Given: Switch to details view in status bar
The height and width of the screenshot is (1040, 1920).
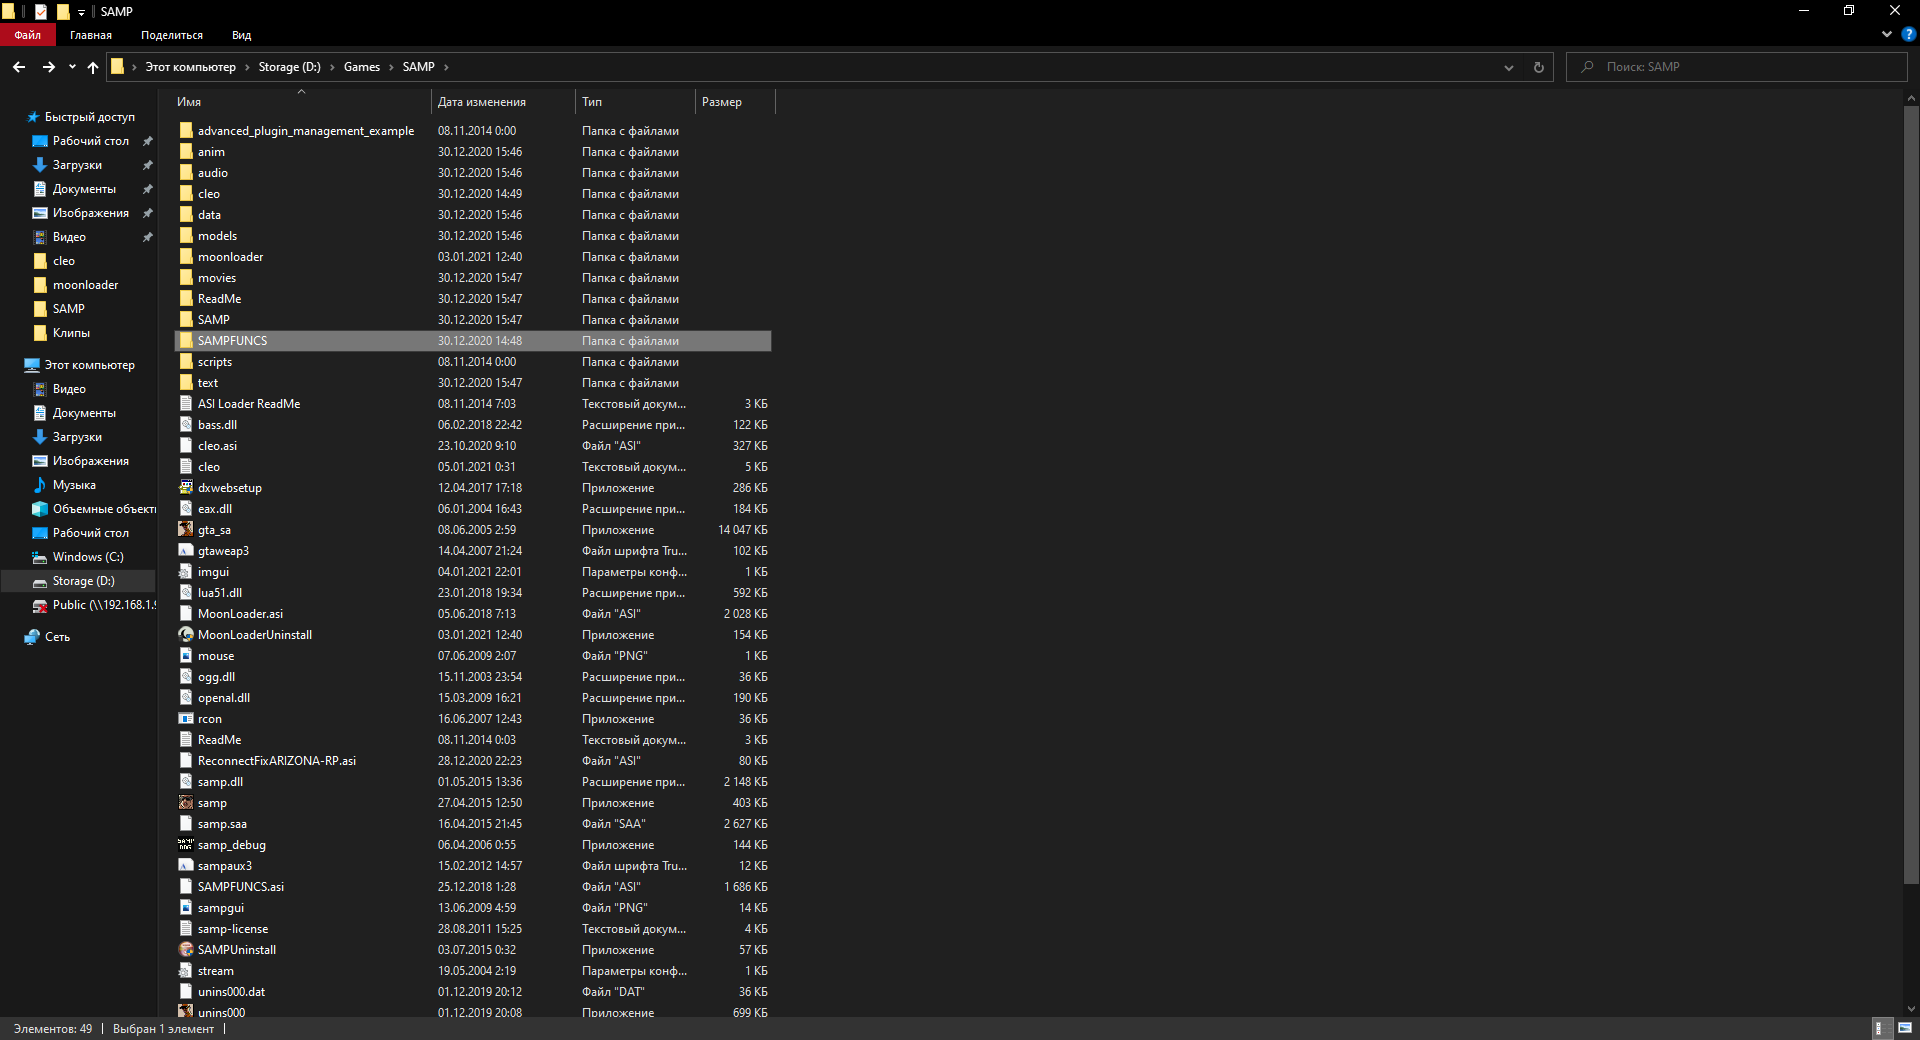Looking at the screenshot, I should (1880, 1028).
